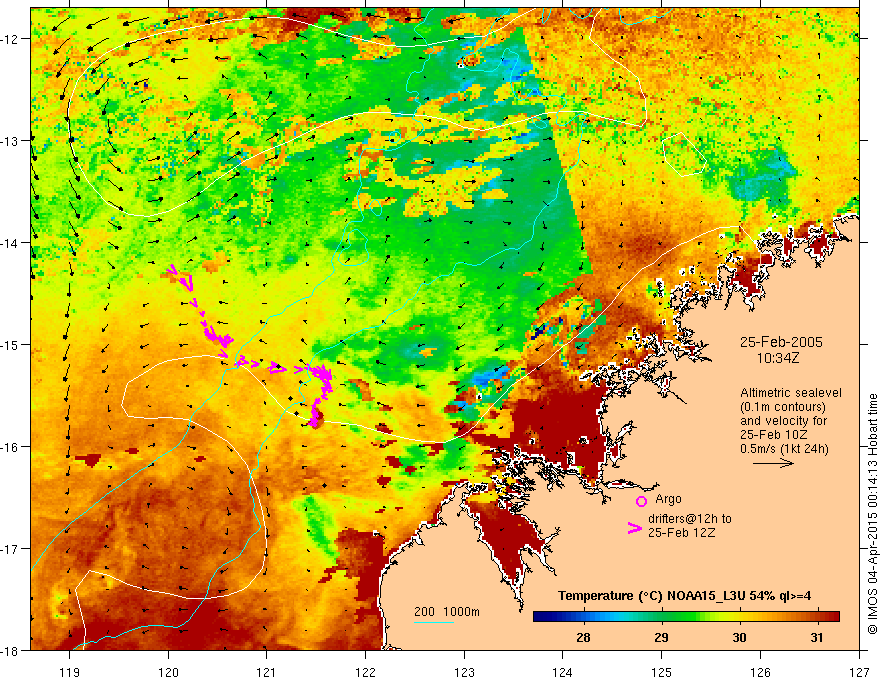Click the temperature colour bar

(686, 616)
